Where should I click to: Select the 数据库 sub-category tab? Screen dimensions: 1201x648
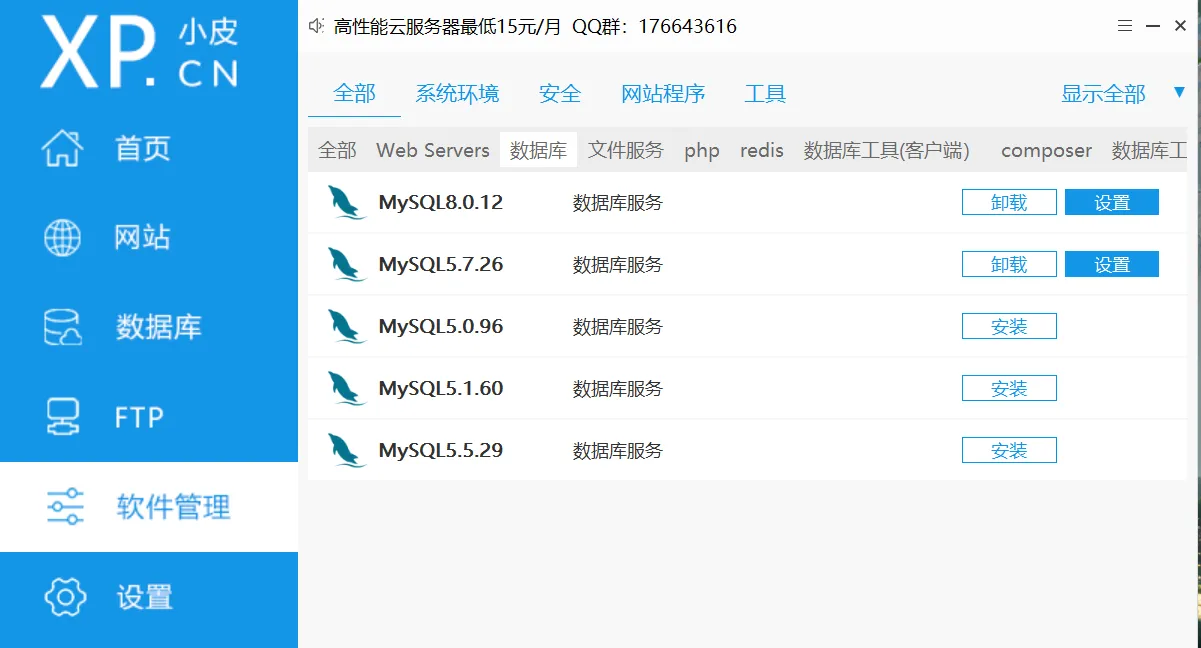[538, 150]
